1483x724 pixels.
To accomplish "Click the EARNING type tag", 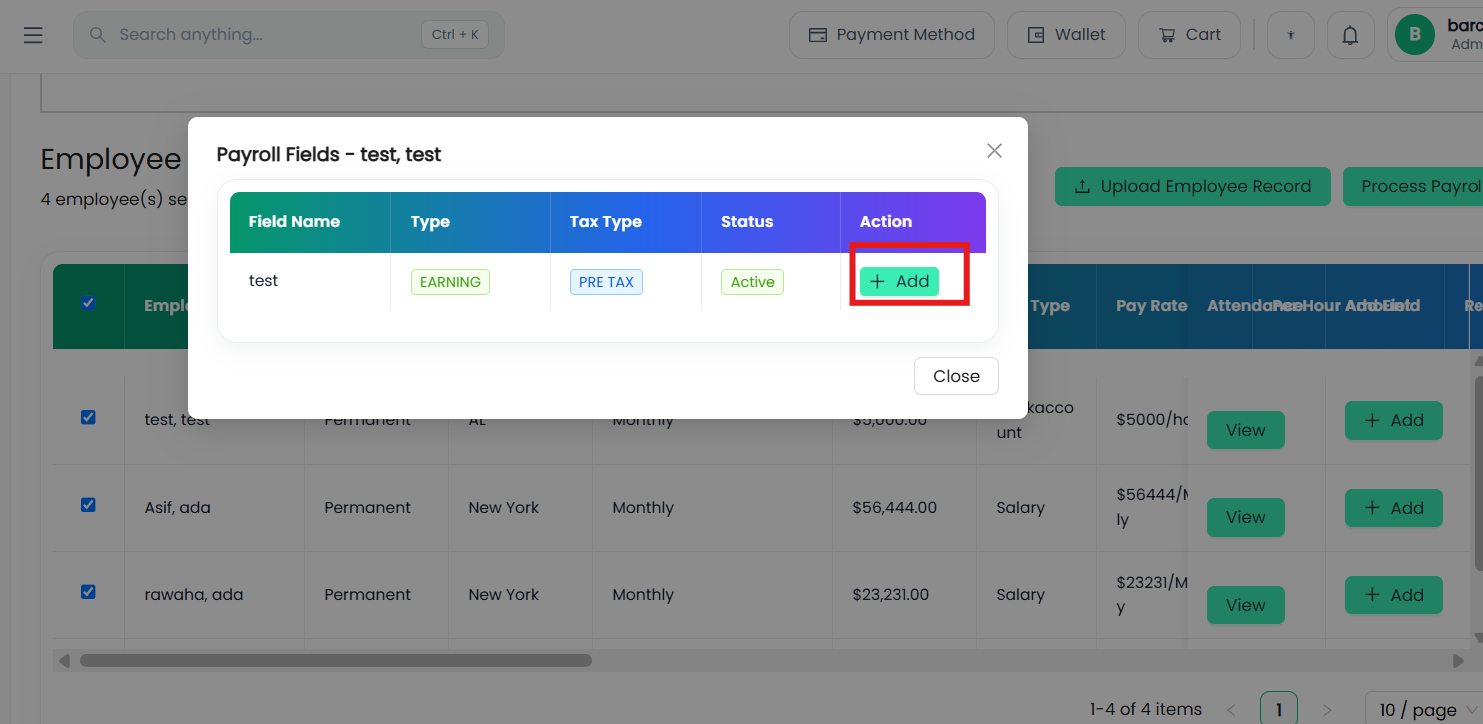I will pos(450,282).
